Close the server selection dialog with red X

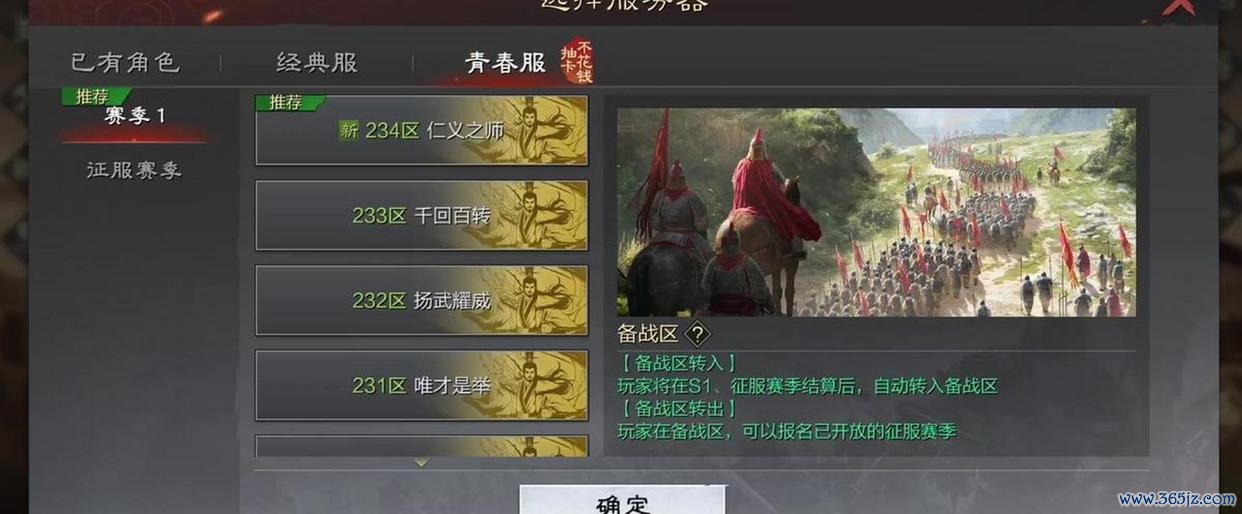point(1180,8)
